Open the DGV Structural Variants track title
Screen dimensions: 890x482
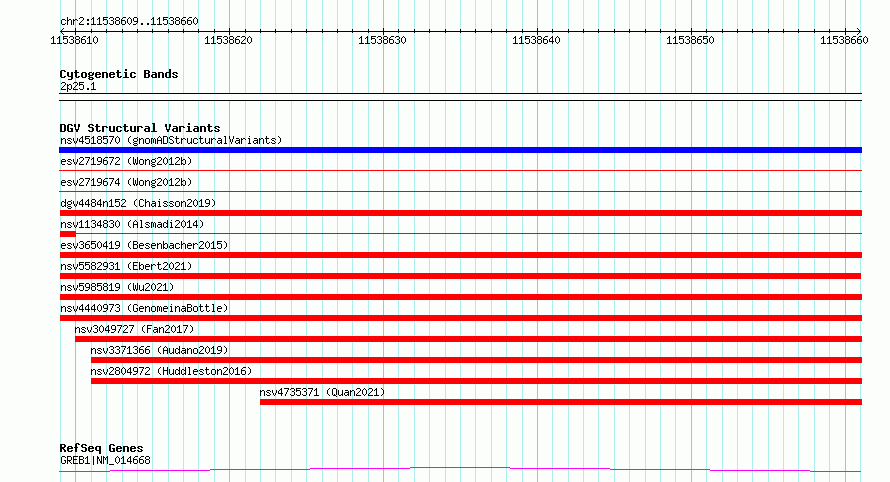point(140,128)
